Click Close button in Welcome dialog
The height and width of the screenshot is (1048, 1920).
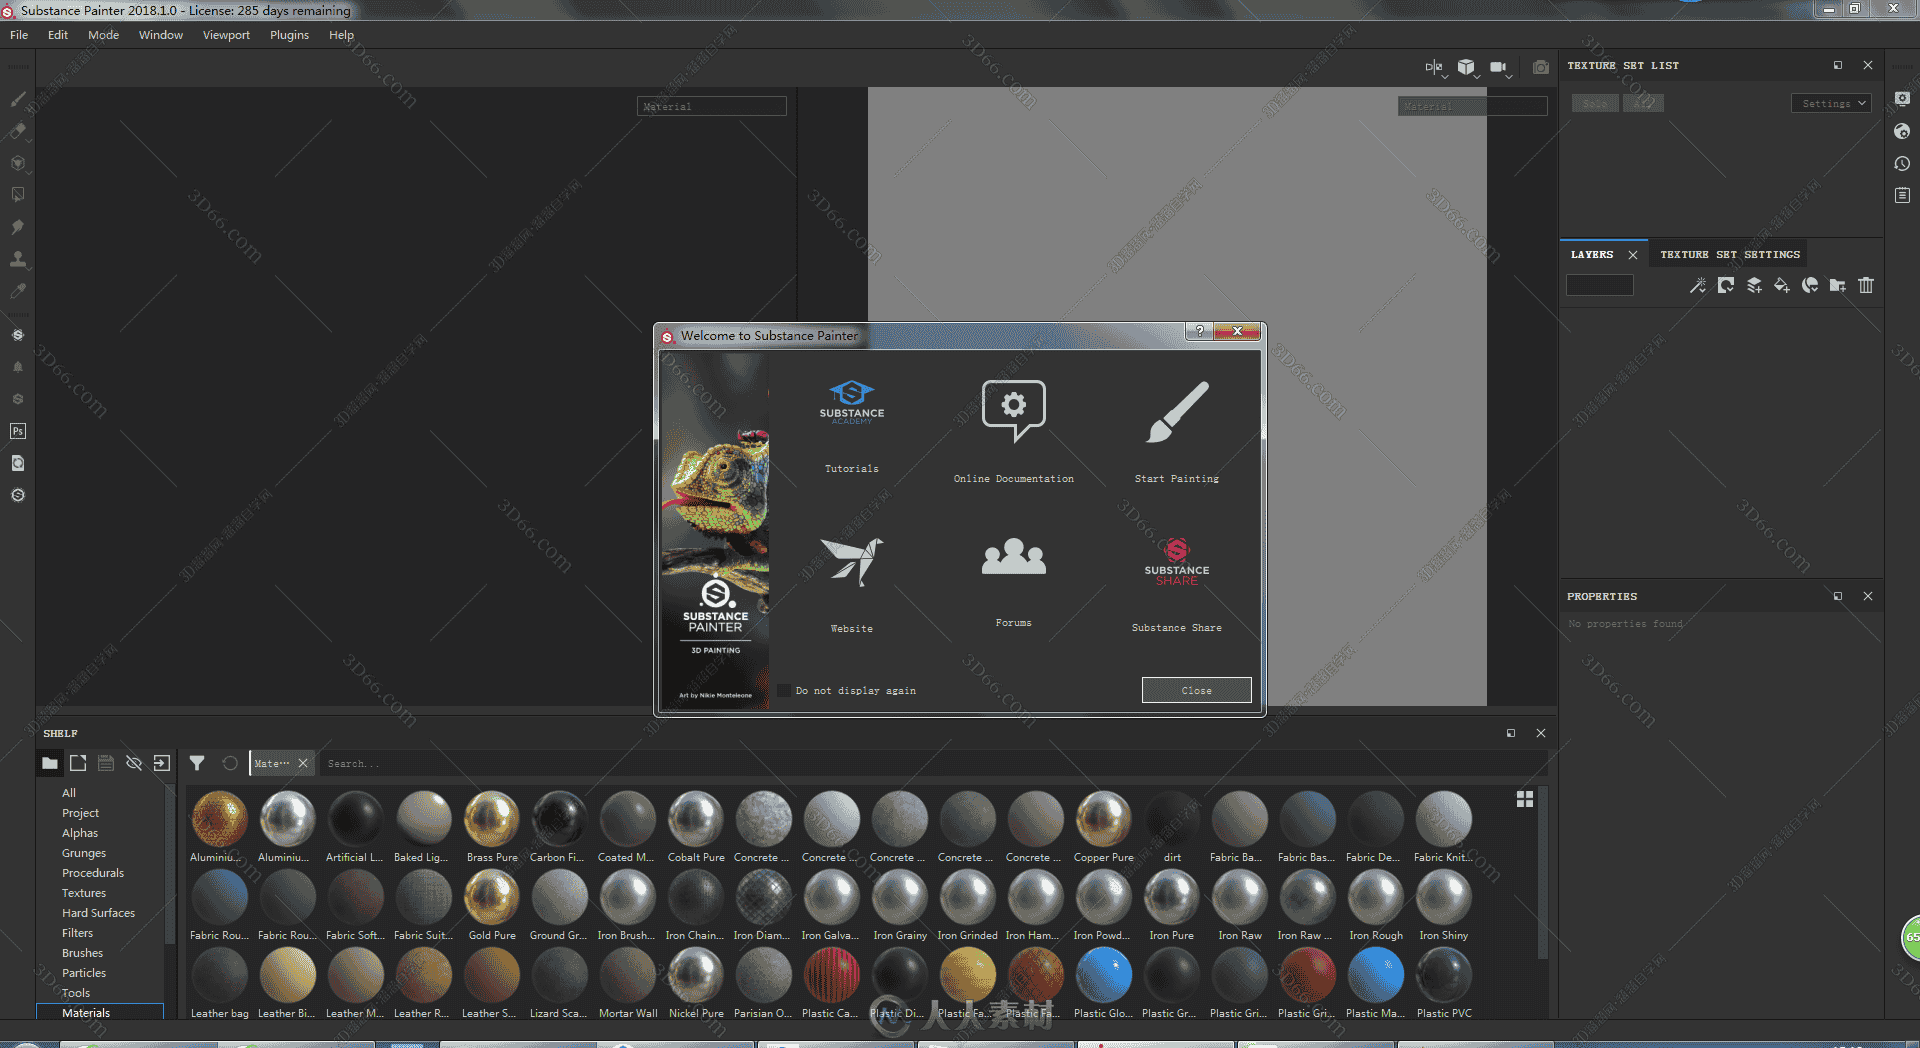pyautogui.click(x=1197, y=690)
